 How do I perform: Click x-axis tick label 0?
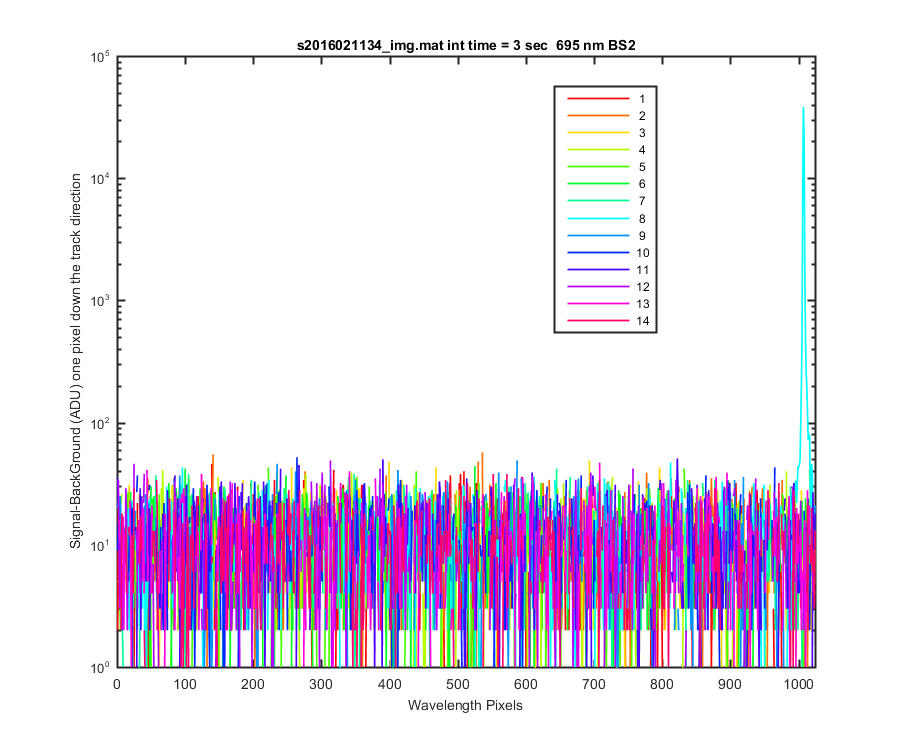point(117,685)
